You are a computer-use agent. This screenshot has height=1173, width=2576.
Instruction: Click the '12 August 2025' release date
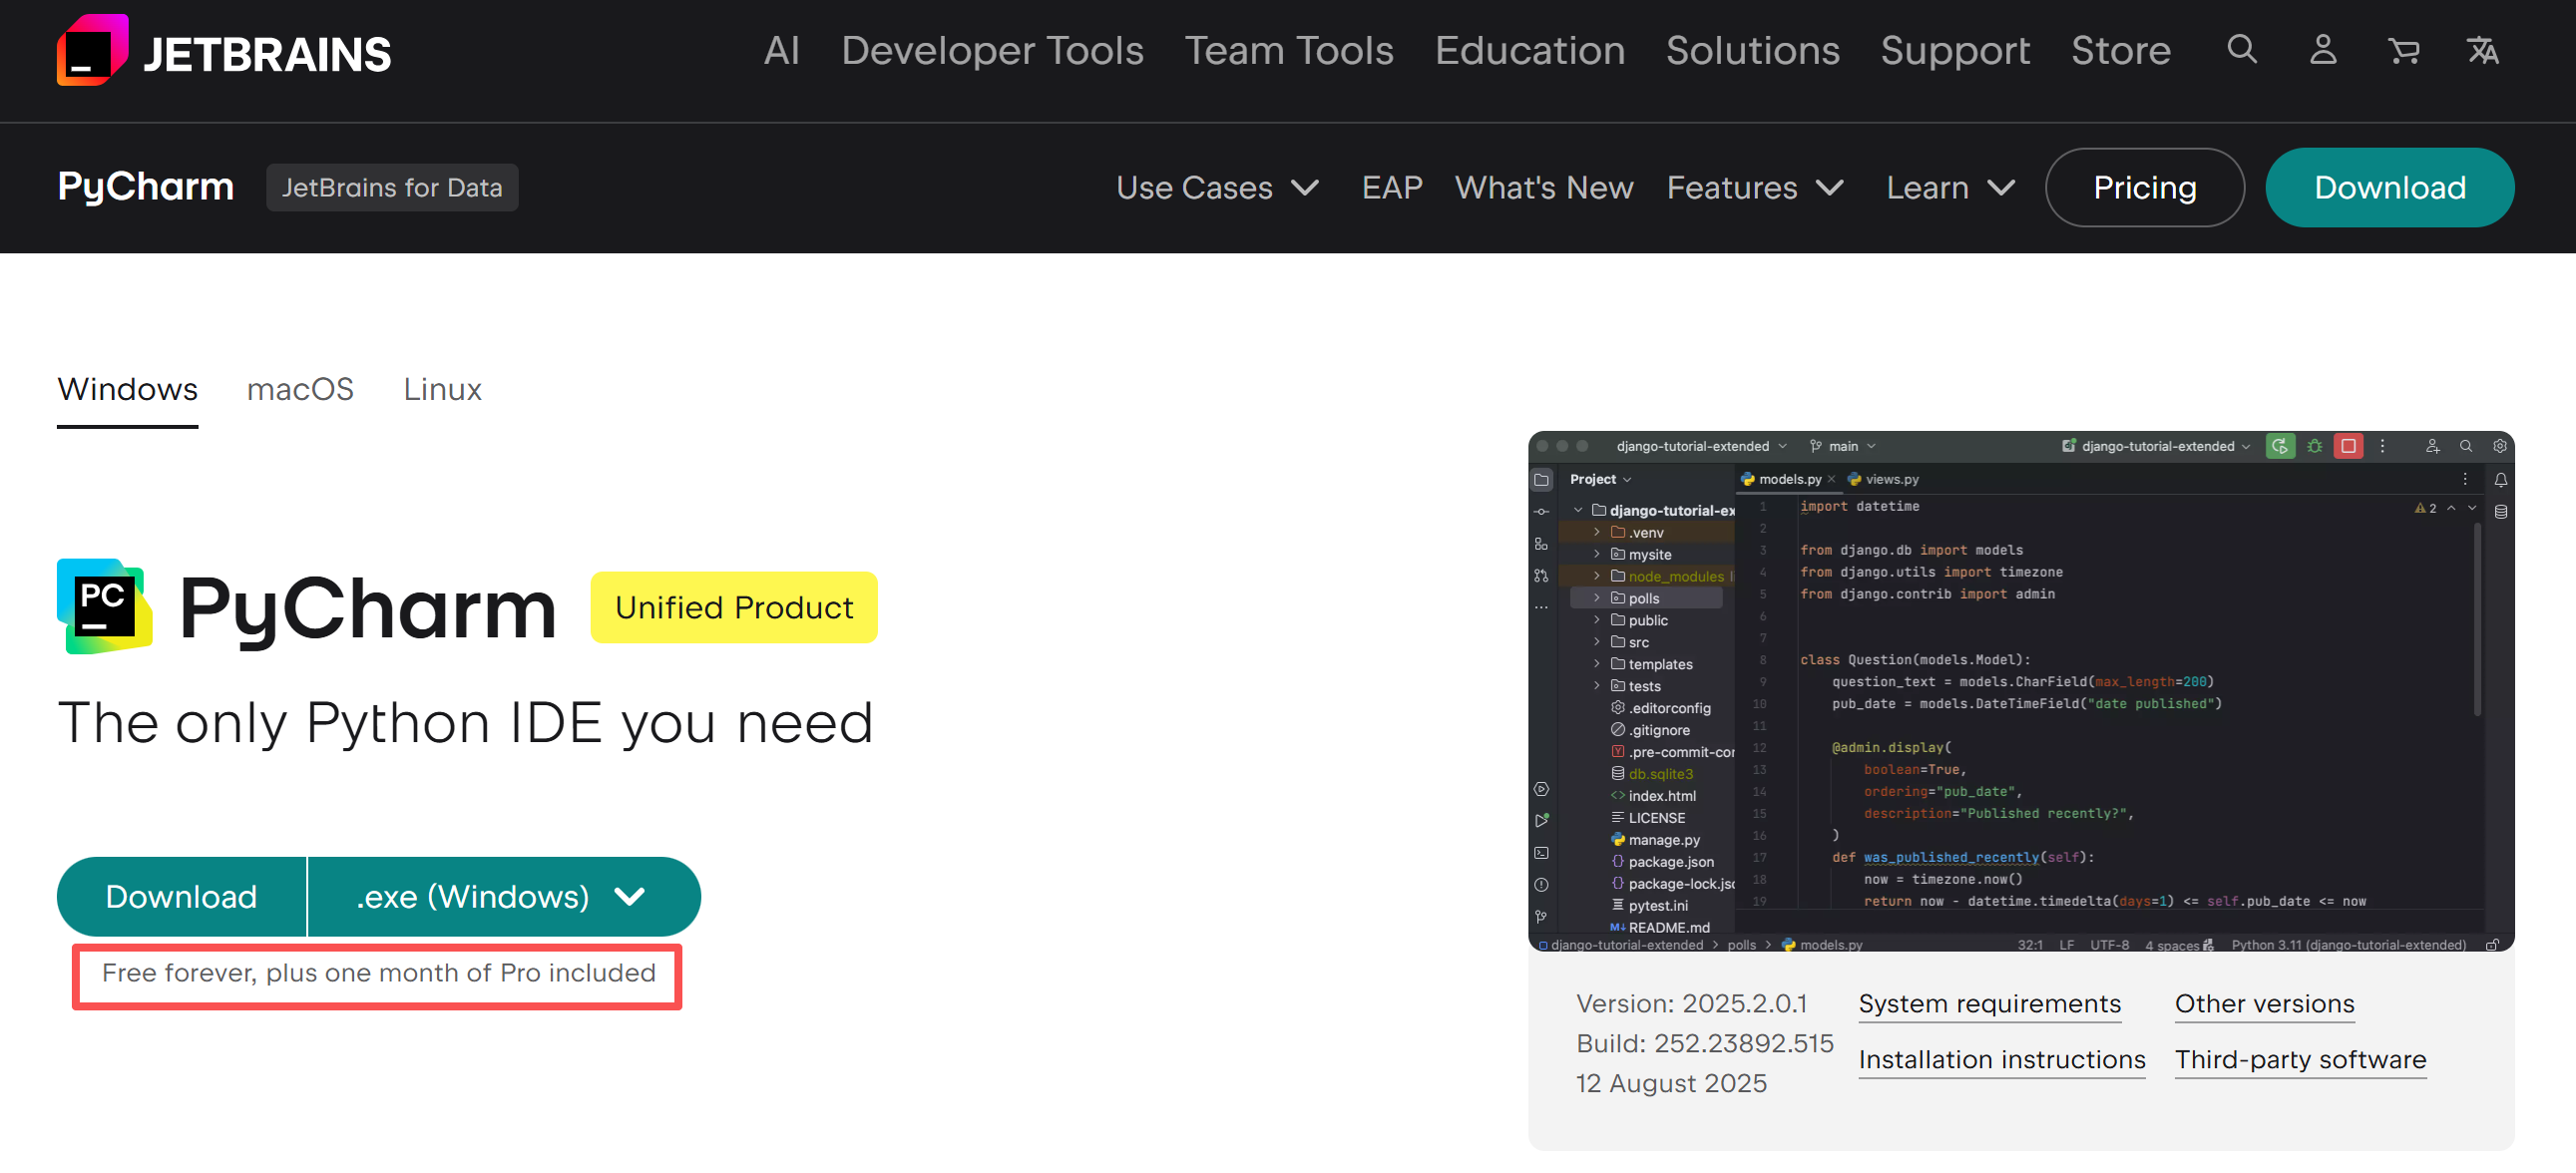pyautogui.click(x=1671, y=1083)
